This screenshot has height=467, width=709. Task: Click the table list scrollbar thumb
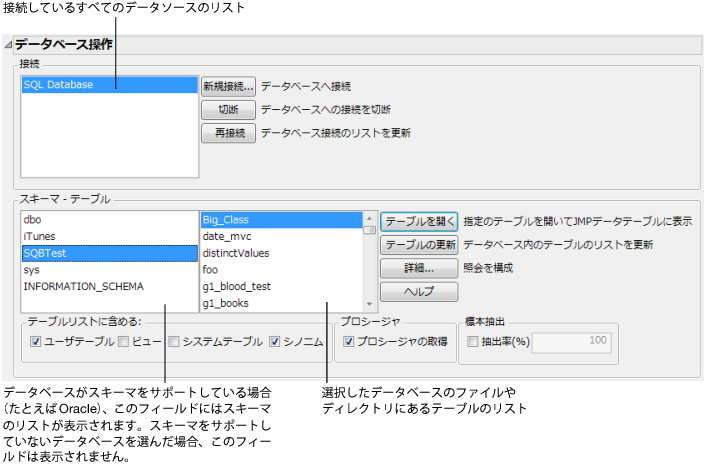point(370,230)
